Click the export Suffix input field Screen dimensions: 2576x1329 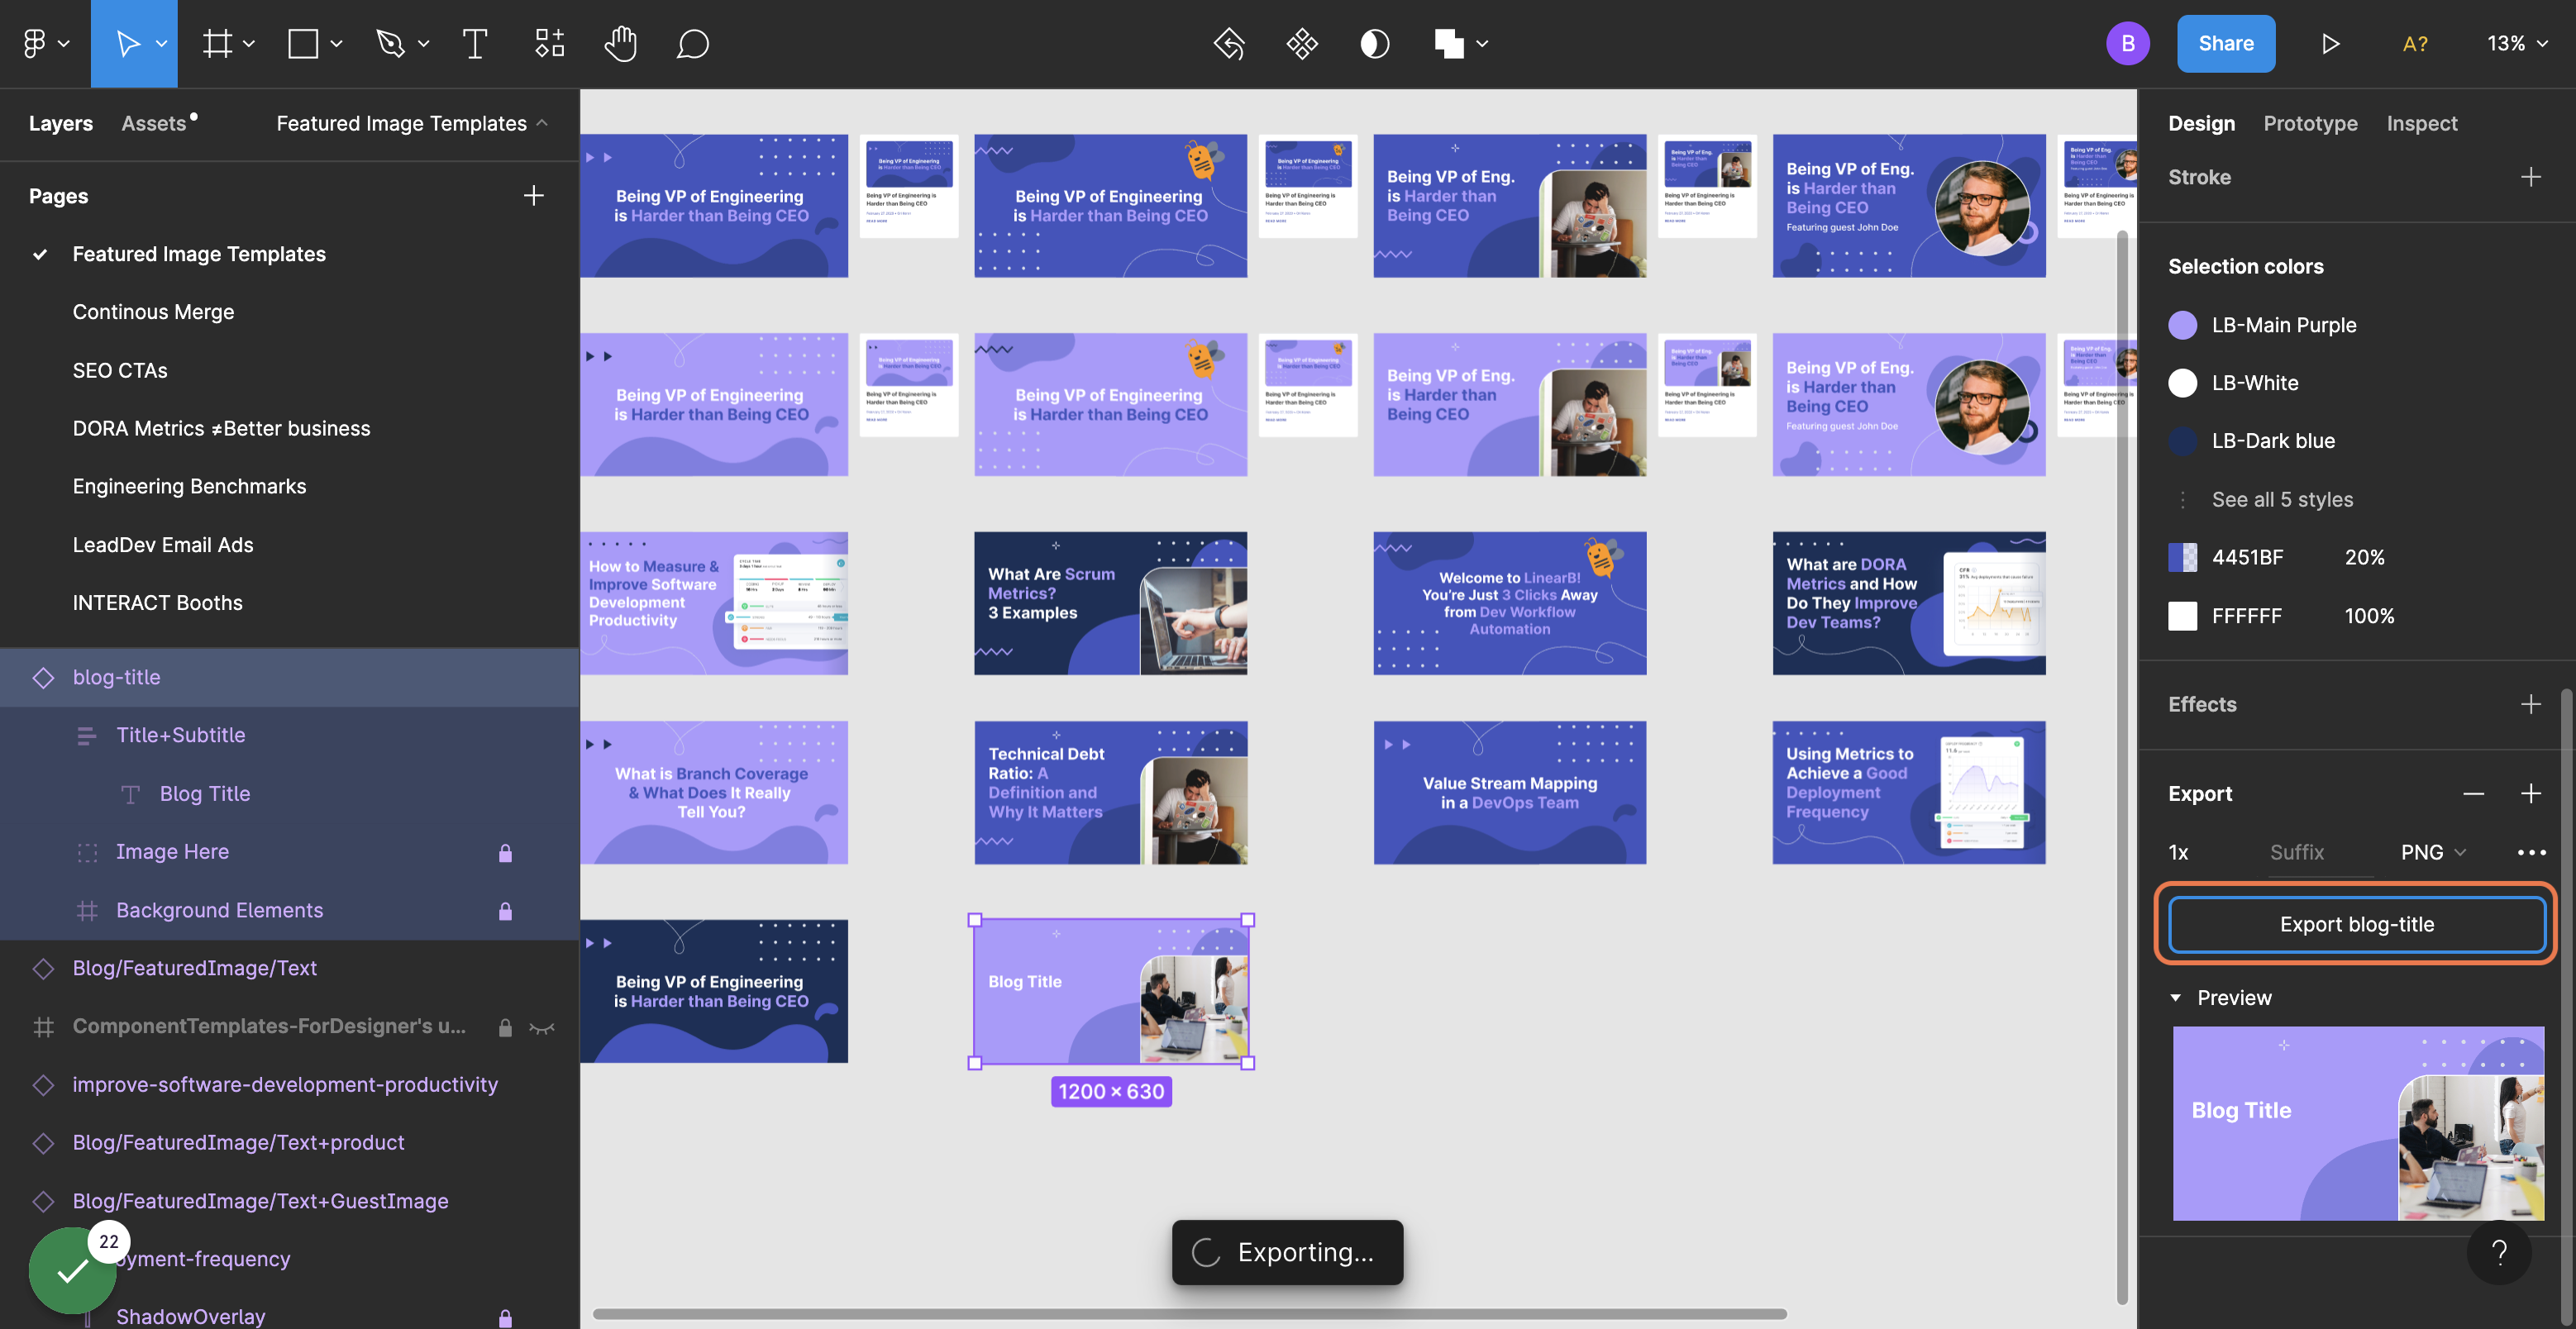(2321, 852)
